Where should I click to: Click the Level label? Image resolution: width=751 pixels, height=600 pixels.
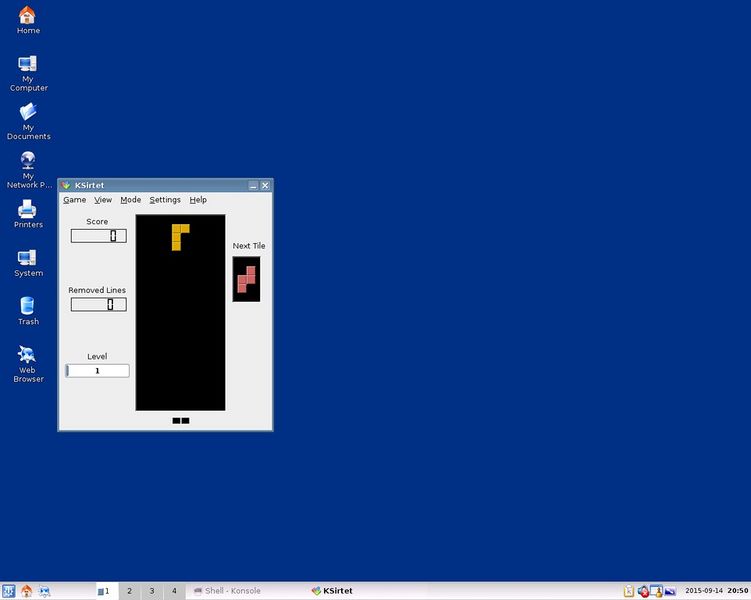click(97, 356)
